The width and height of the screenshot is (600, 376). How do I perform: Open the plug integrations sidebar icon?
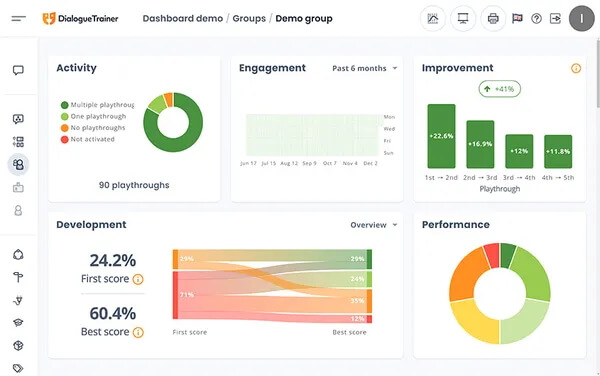click(18, 300)
